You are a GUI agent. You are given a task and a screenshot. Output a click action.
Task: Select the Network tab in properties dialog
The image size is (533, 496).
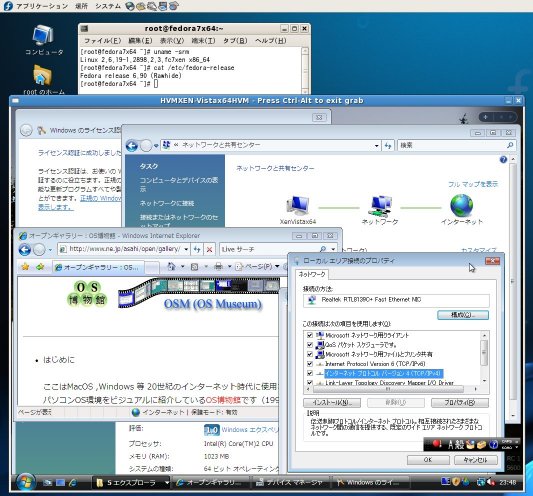(312, 274)
